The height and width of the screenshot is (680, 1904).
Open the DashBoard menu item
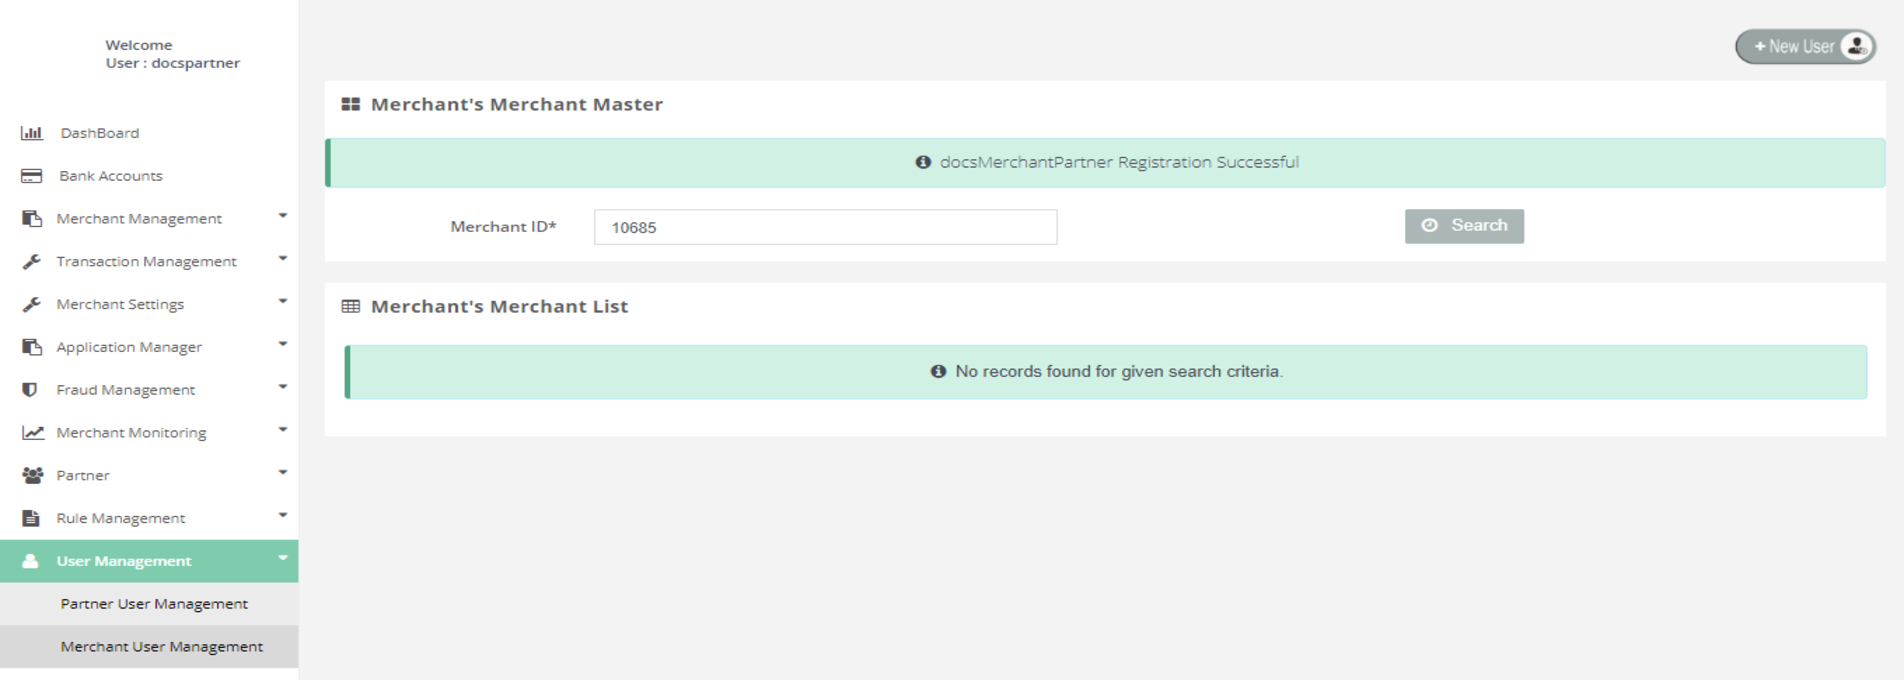pyautogui.click(x=99, y=133)
